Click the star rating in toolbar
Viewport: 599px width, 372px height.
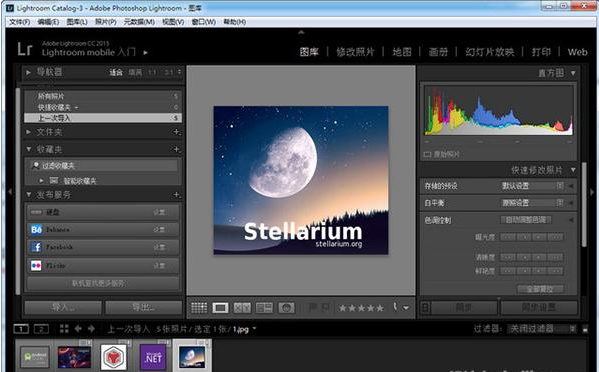pos(361,308)
